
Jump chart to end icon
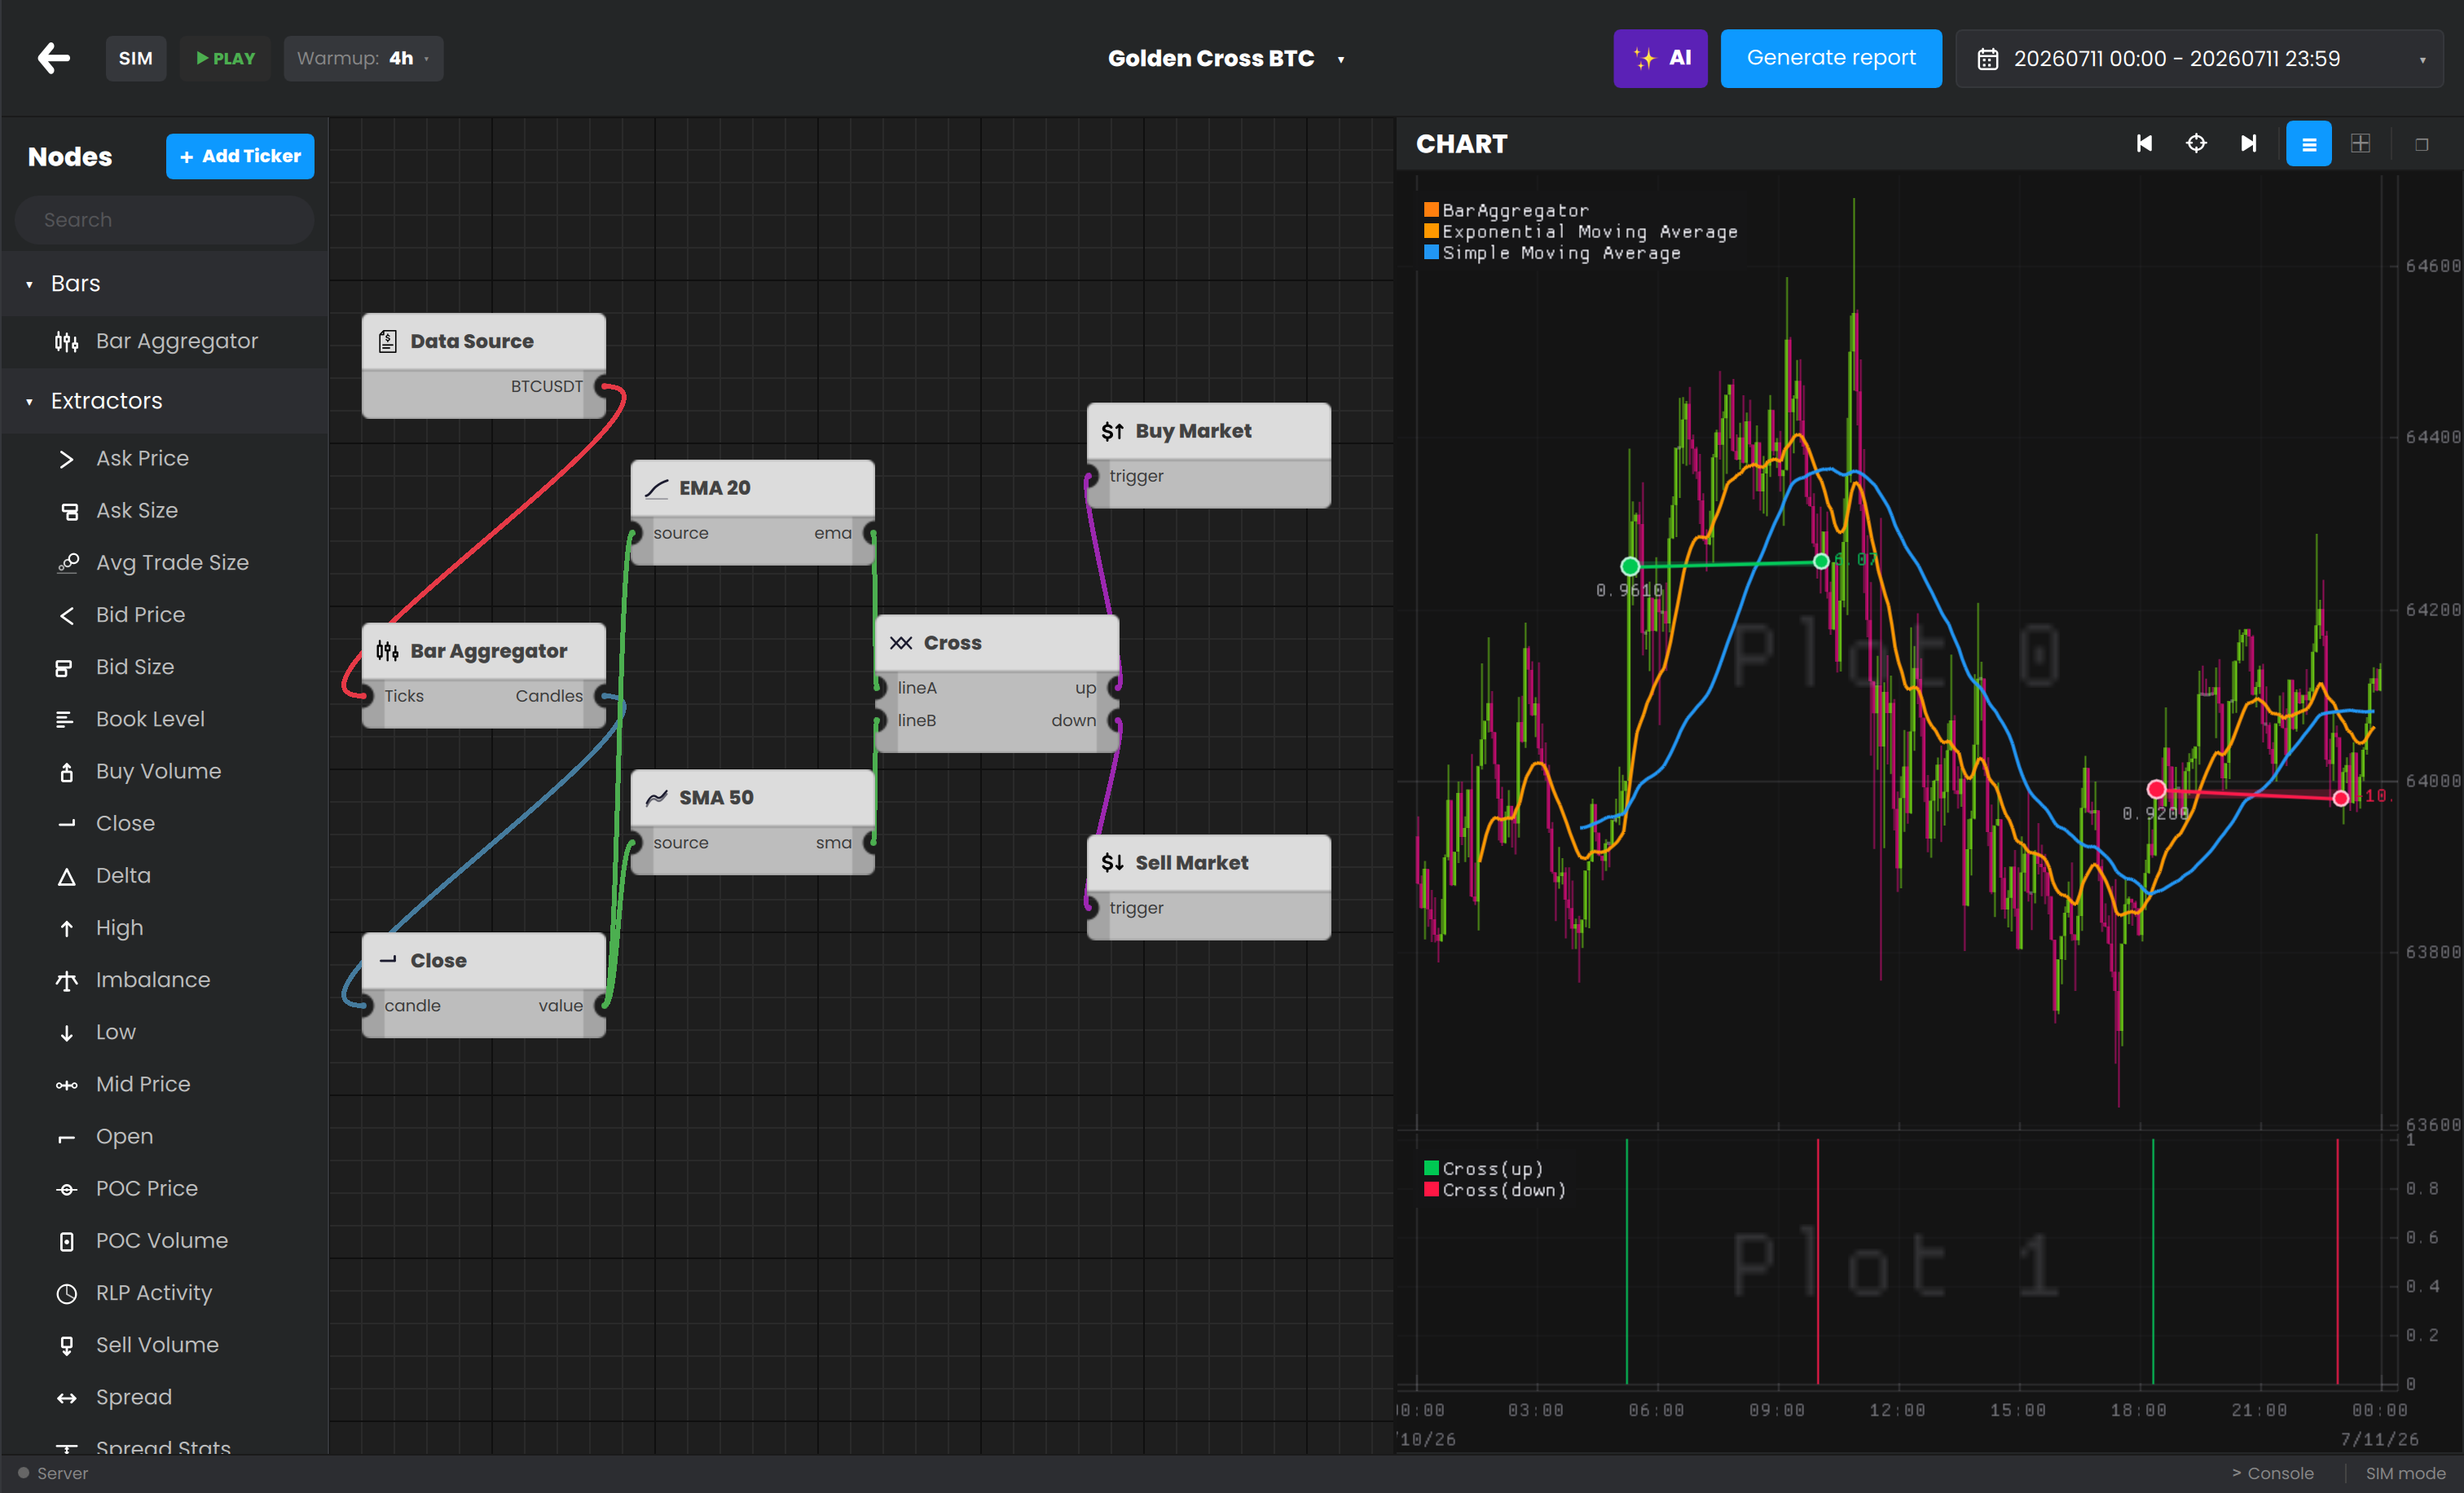tap(2248, 144)
